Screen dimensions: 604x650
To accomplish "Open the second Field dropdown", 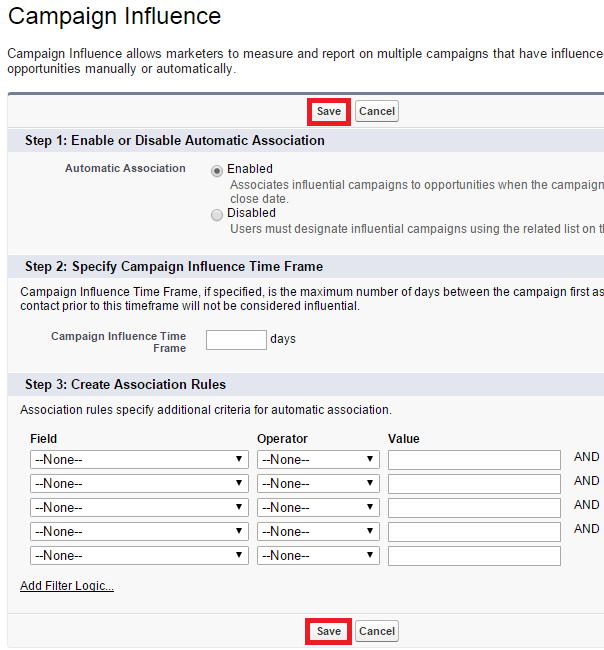I will coord(139,484).
